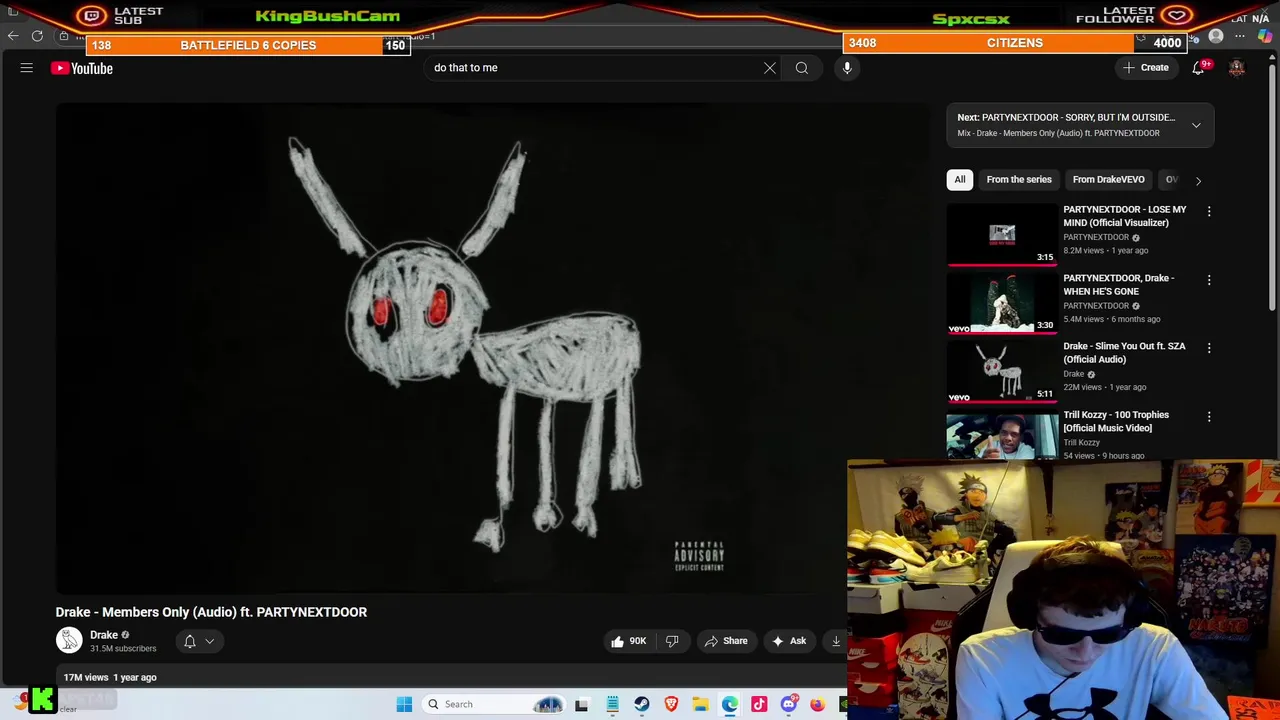The height and width of the screenshot is (720, 1280).
Task: Open options for 100 Trophies video
Action: [1209, 416]
